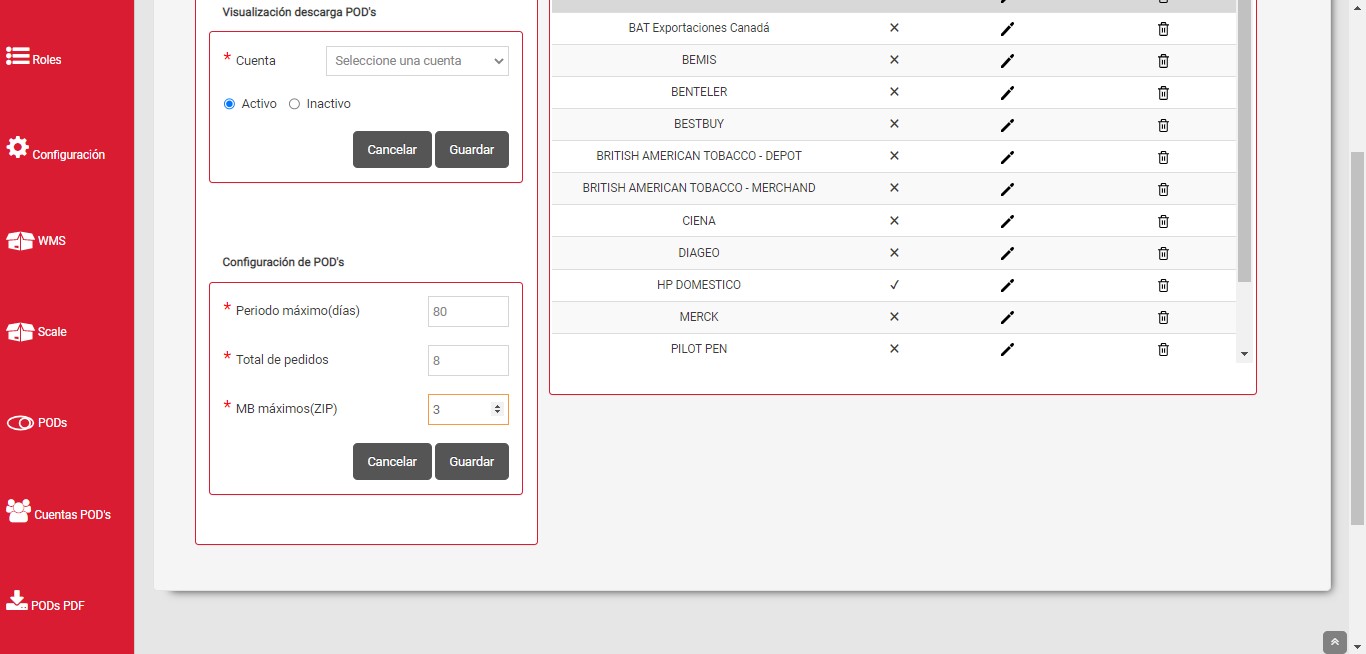The image size is (1366, 654).
Task: Click the table scrollbar down arrow
Action: click(x=1244, y=354)
